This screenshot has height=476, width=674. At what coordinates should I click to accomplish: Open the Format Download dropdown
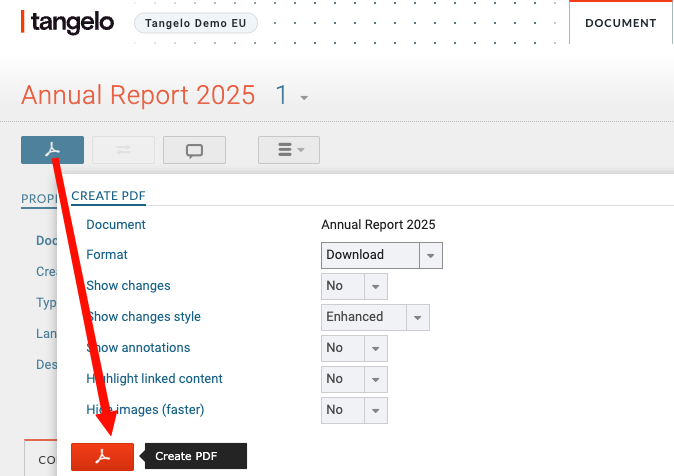(x=382, y=255)
